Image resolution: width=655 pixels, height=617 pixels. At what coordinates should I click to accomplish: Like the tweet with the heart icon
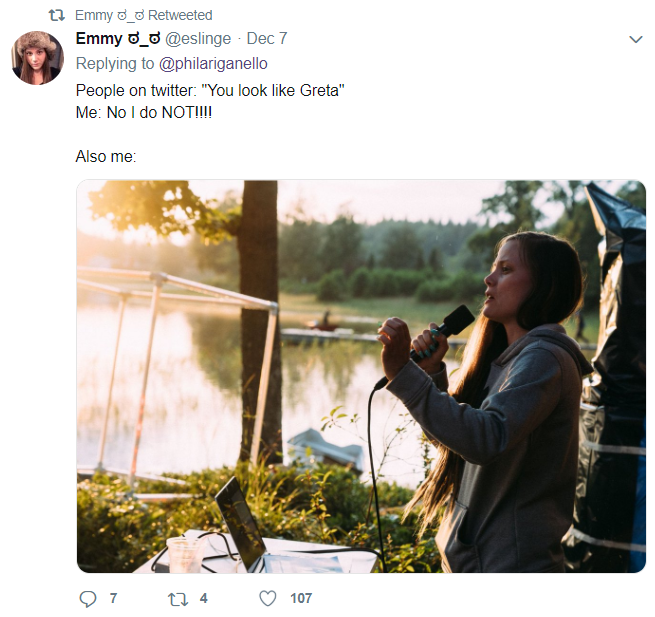268,598
